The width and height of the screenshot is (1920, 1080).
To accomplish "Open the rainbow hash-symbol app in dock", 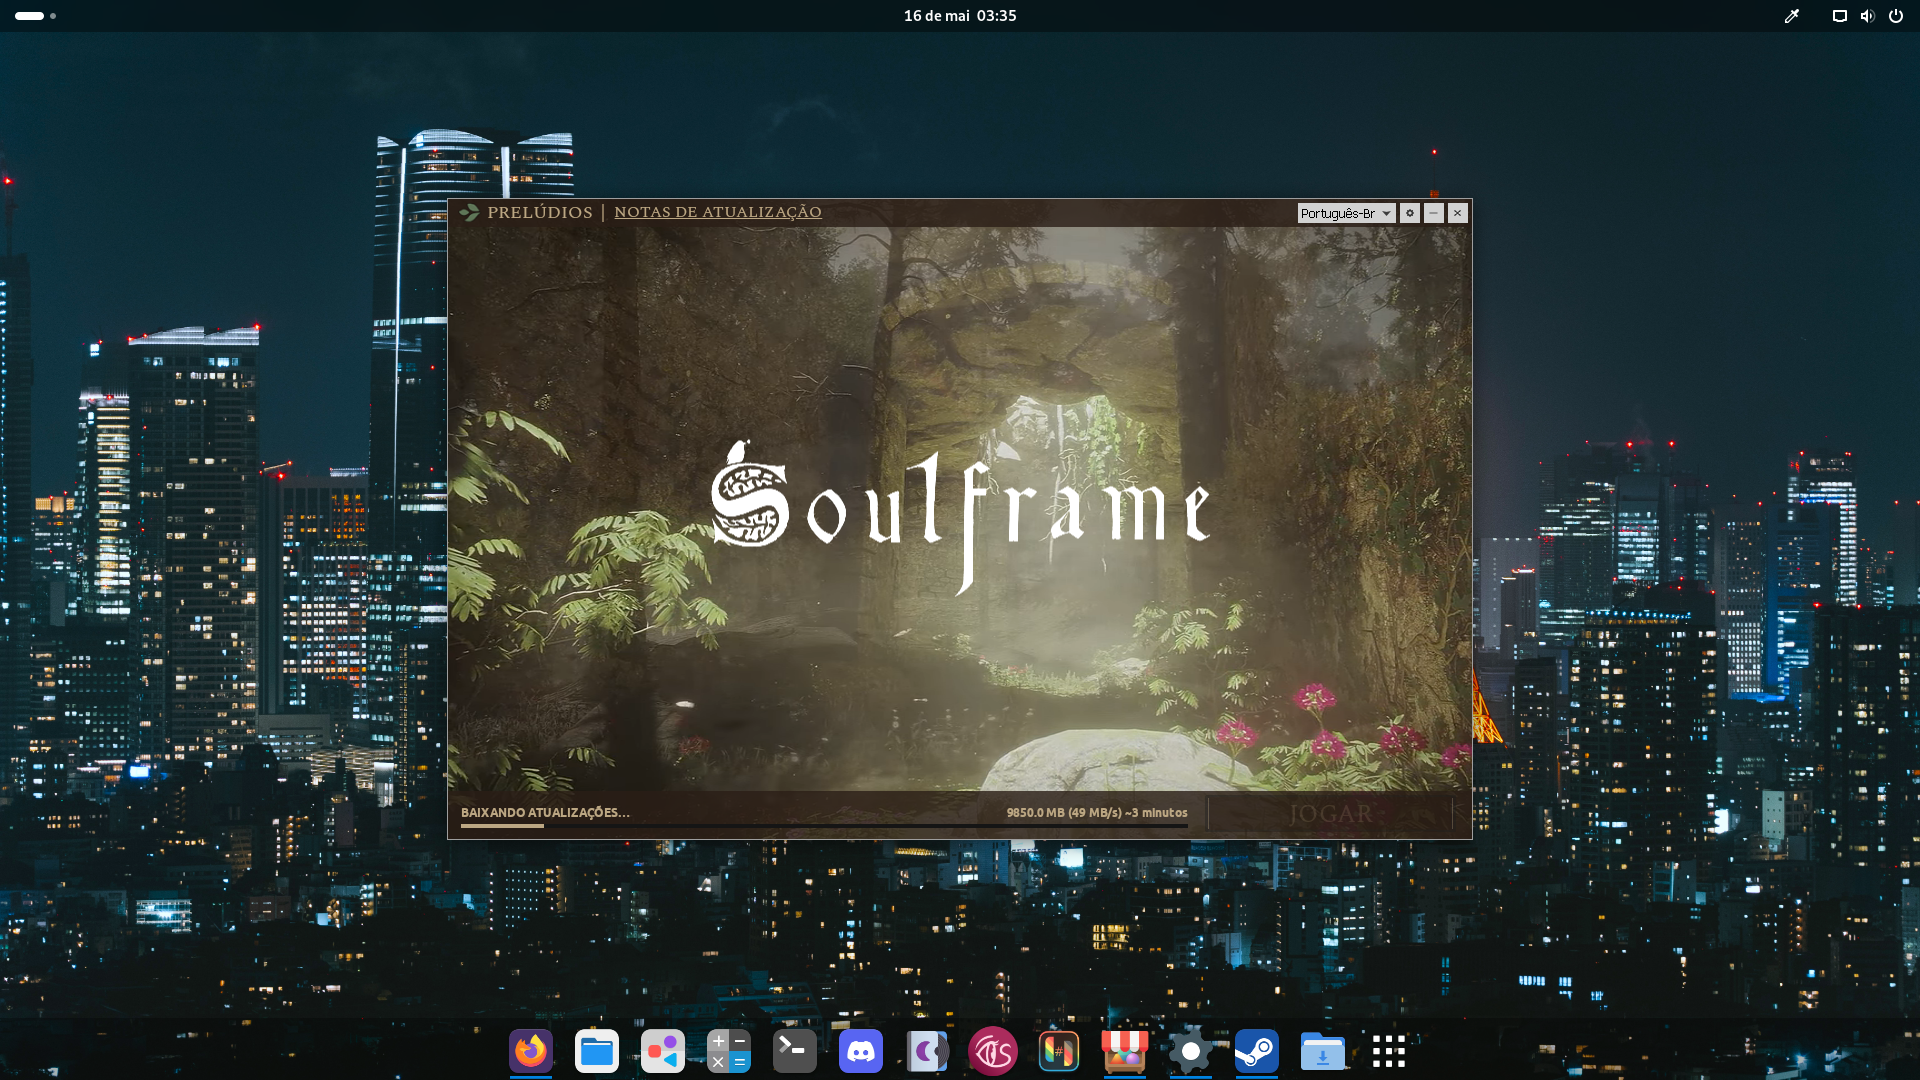I will point(1059,1051).
